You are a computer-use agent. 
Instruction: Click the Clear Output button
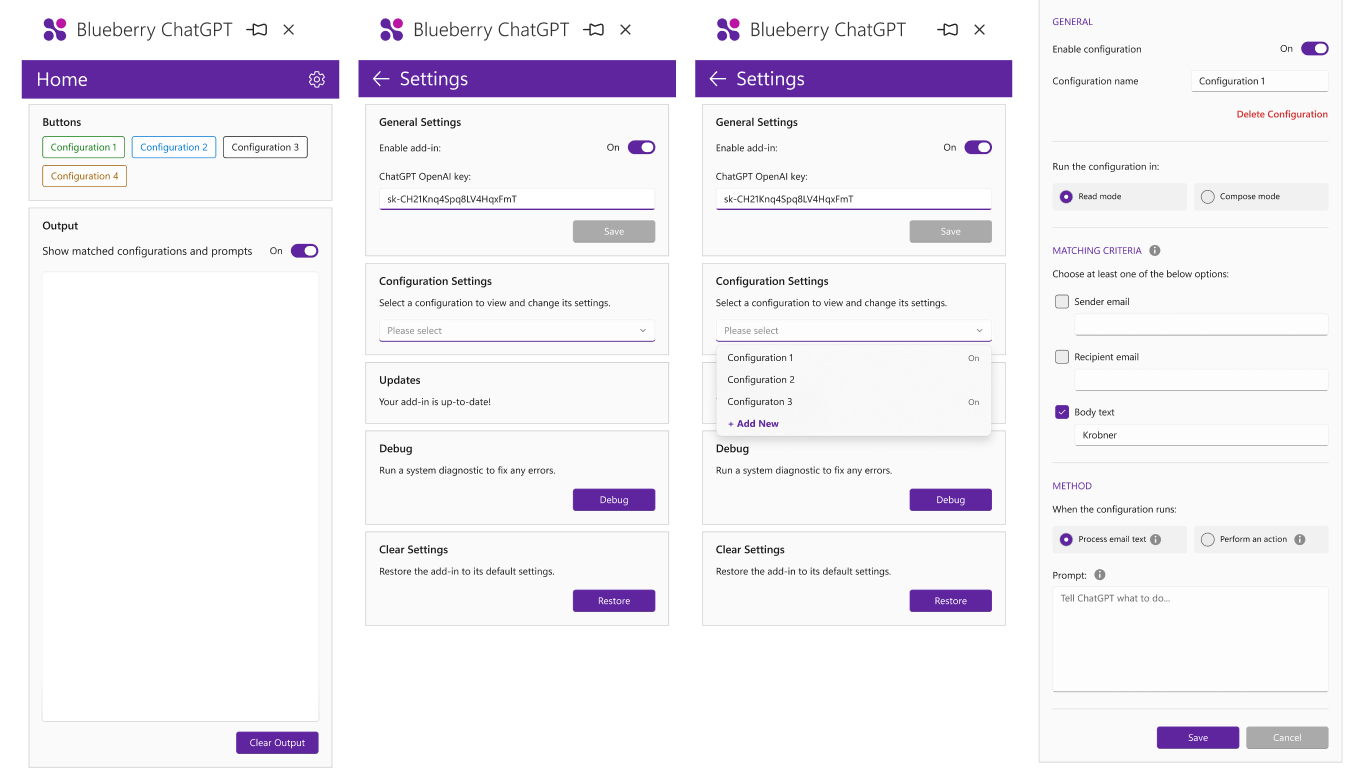(277, 743)
